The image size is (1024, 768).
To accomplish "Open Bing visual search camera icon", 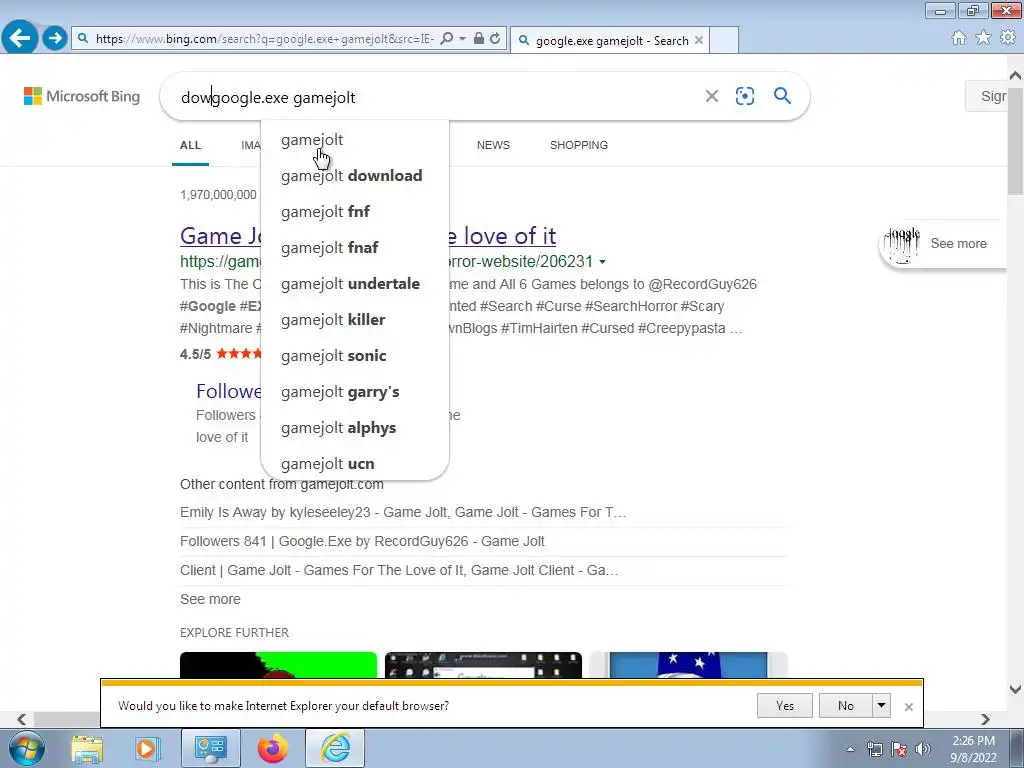I will (745, 96).
